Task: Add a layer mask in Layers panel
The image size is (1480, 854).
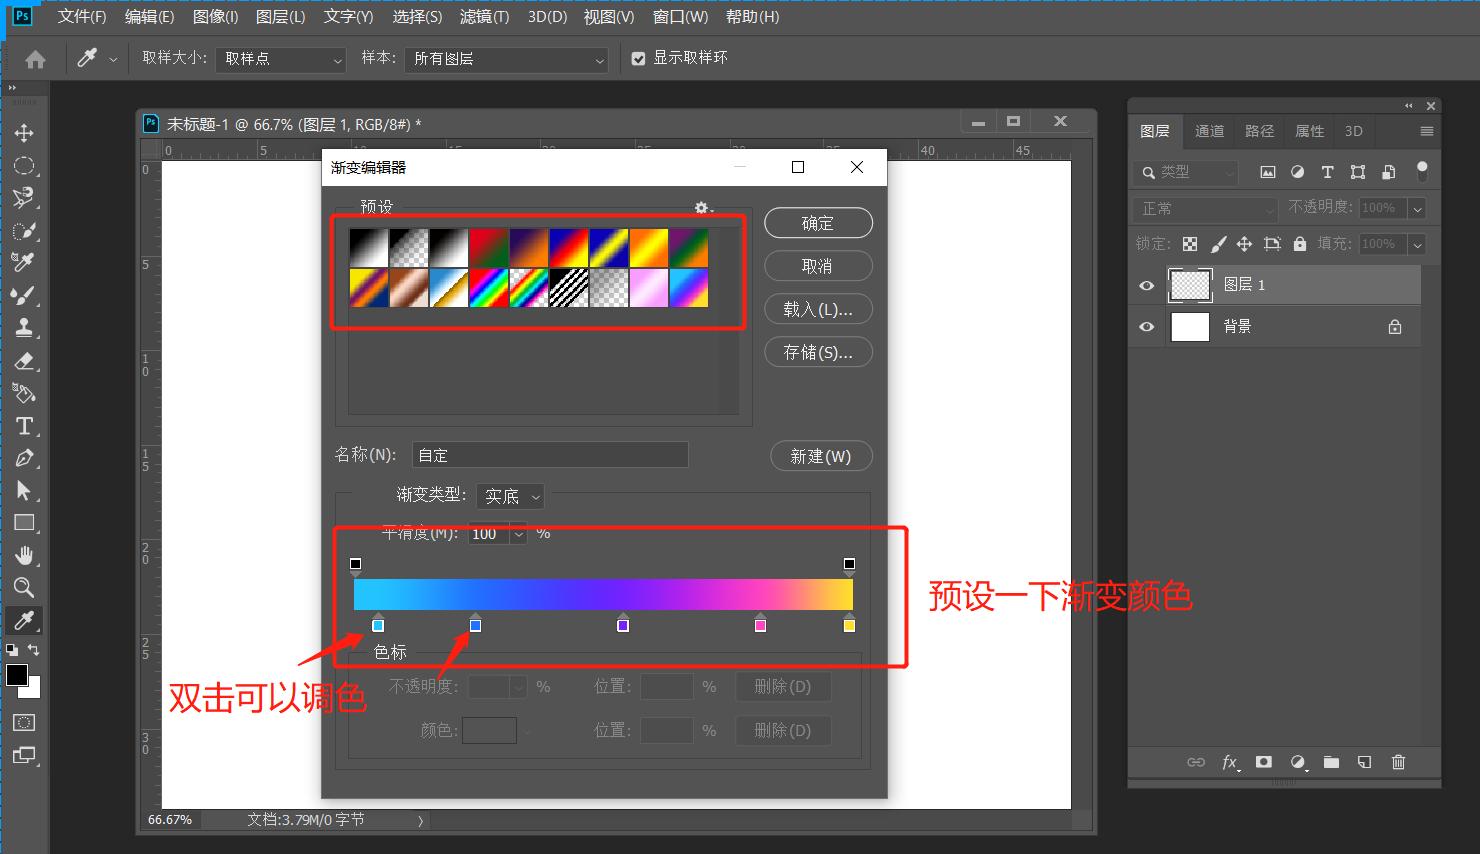Action: [x=1264, y=762]
